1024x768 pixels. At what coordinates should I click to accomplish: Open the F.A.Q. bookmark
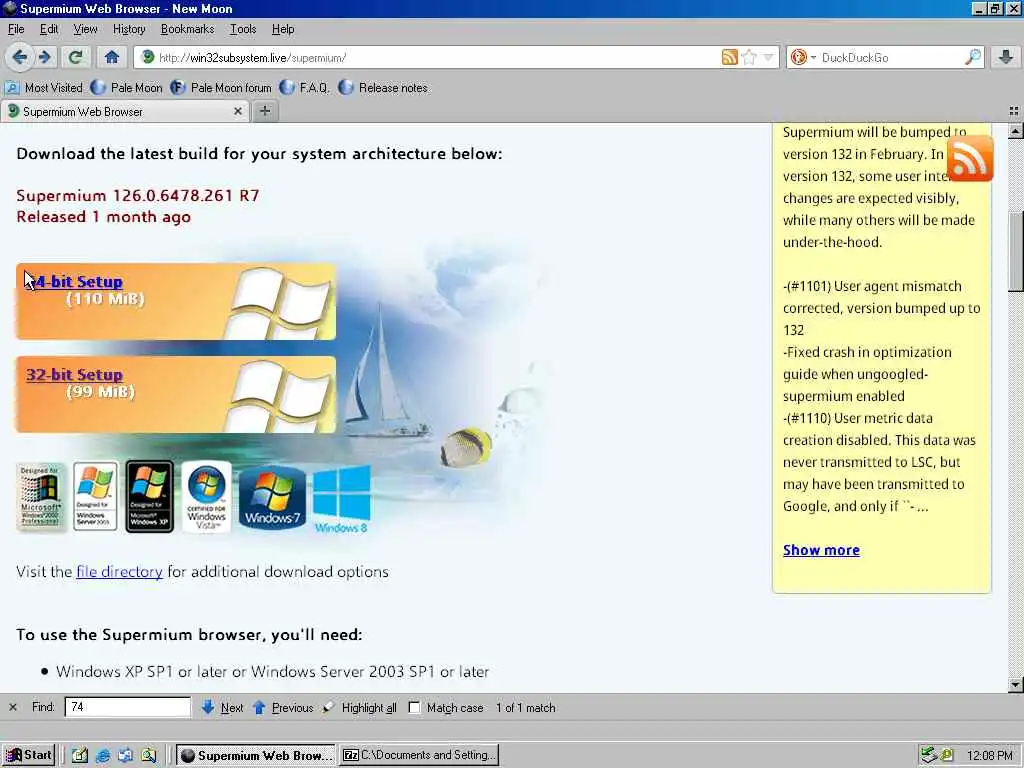304,88
